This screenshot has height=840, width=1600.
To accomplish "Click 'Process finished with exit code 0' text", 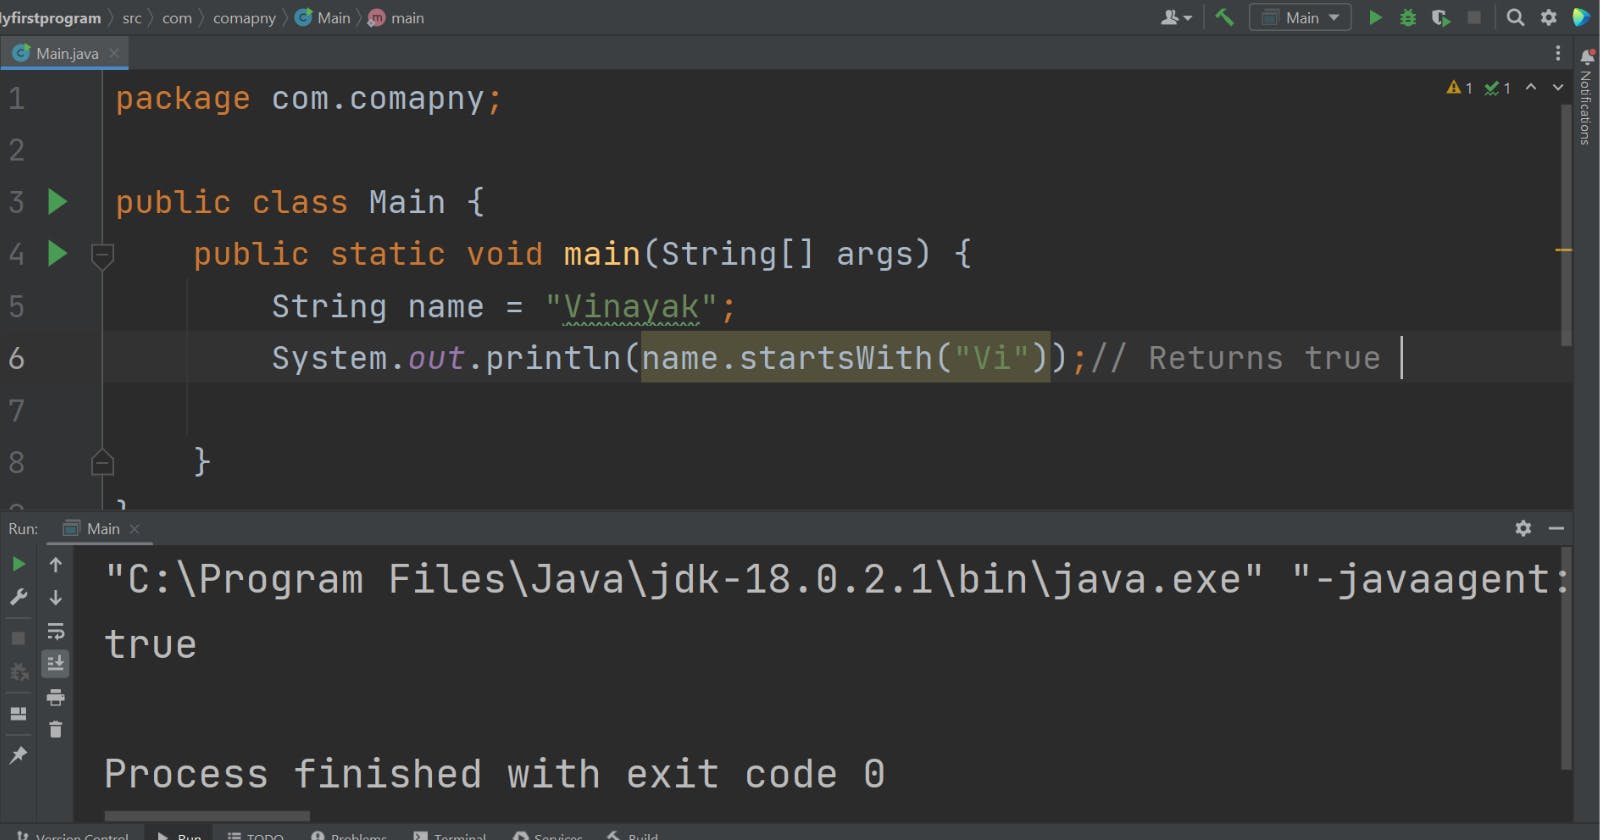I will [495, 774].
